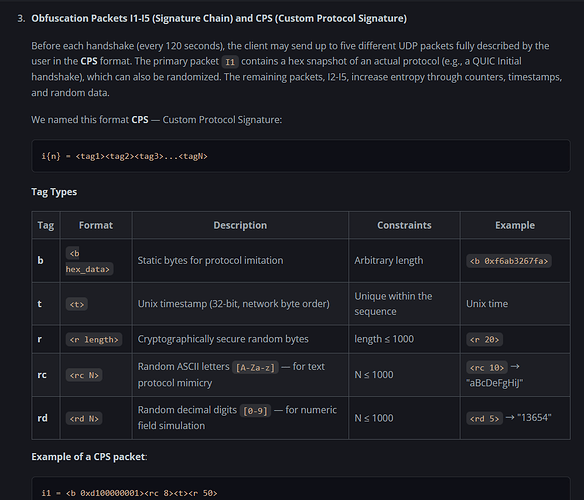Click the '<rc 10>' example code
584x500 pixels.
point(487,368)
